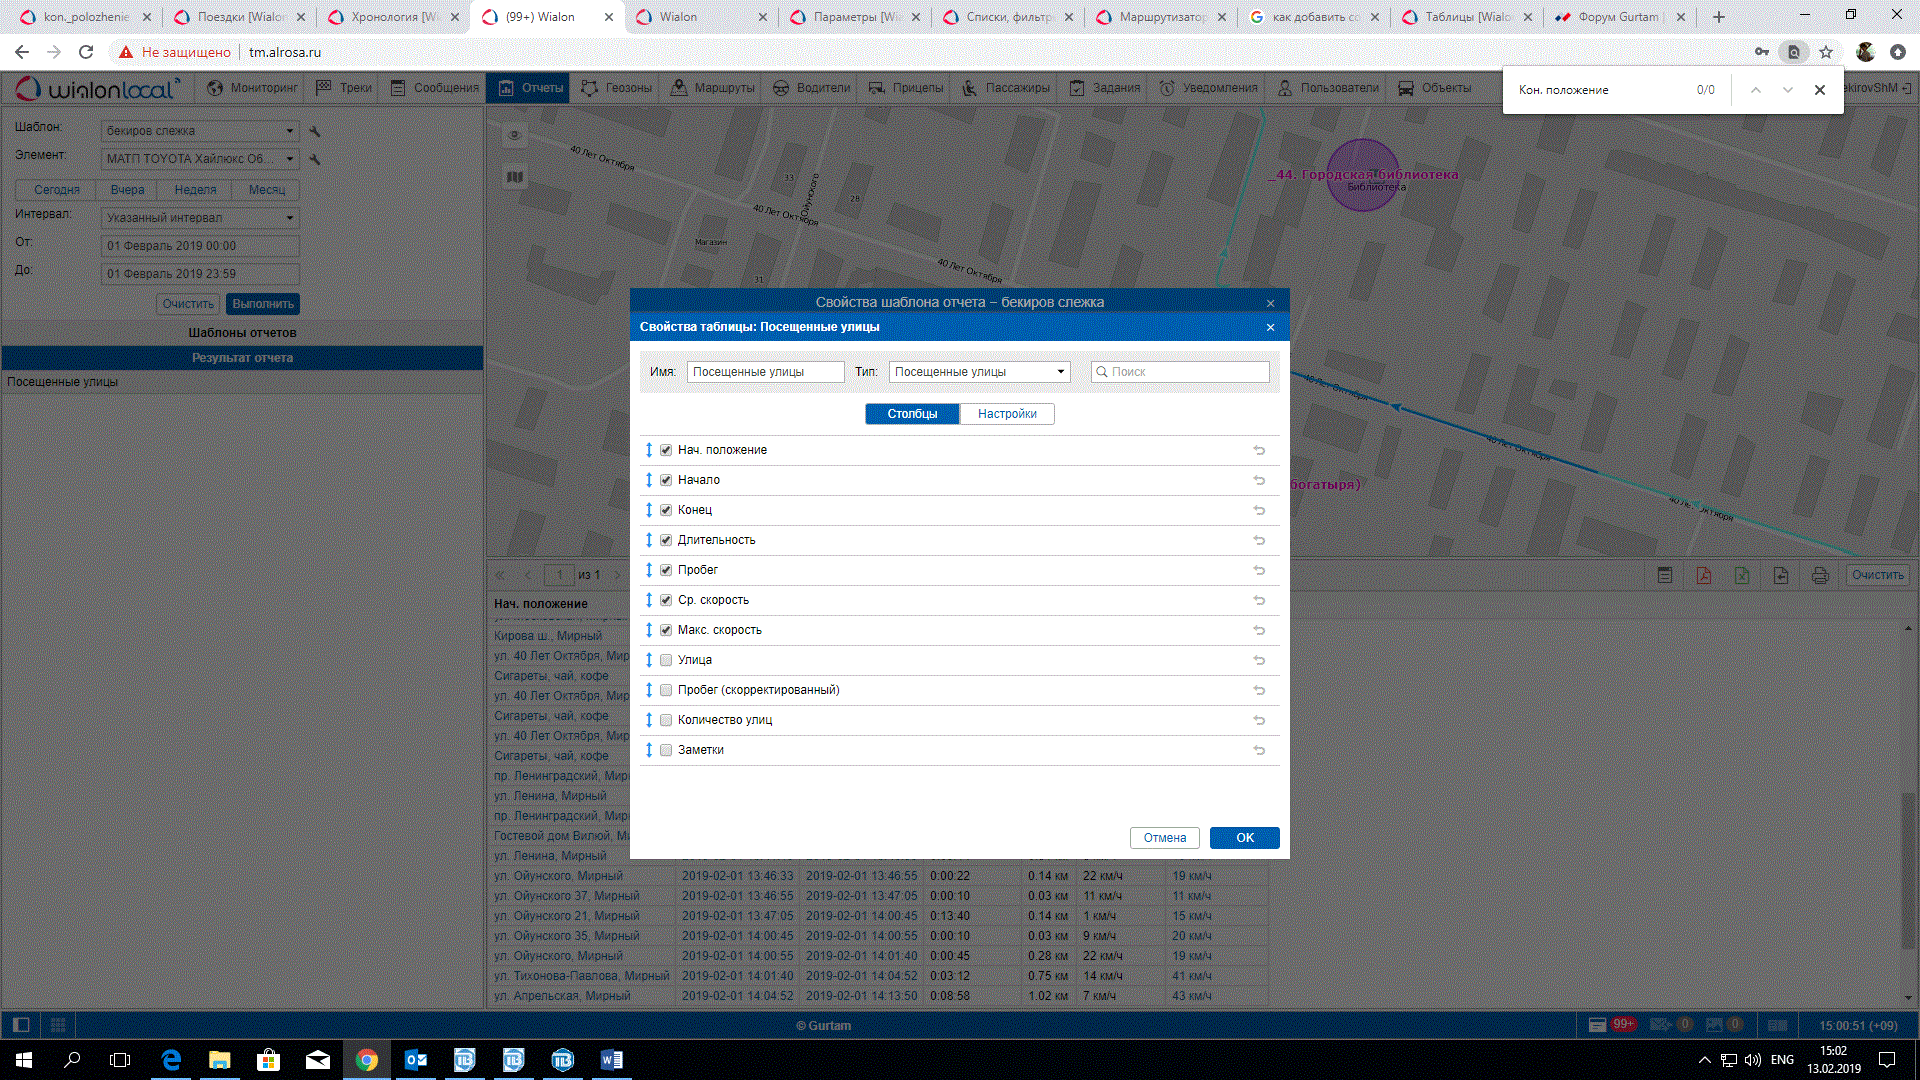
Task: Click the PDF export icon
Action: [x=1703, y=575]
